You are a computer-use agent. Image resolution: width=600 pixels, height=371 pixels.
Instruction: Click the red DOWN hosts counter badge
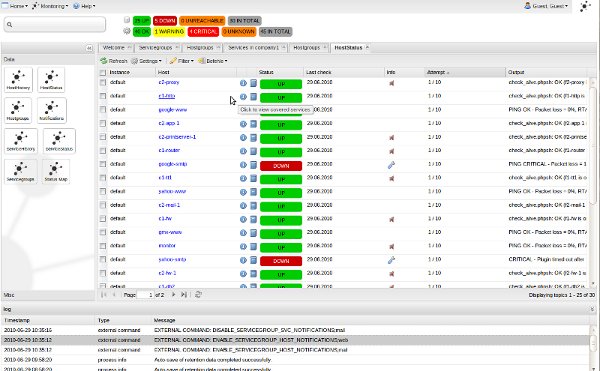tap(165, 21)
